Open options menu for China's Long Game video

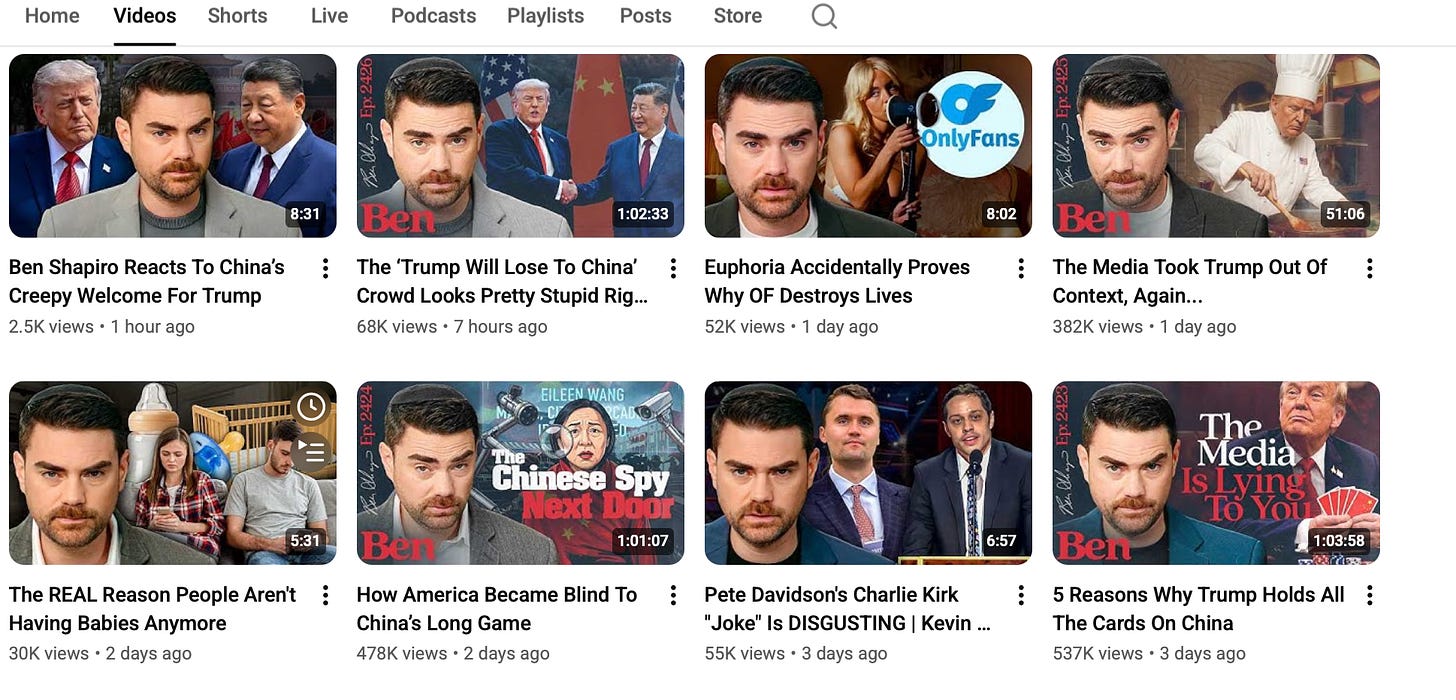[x=673, y=596]
